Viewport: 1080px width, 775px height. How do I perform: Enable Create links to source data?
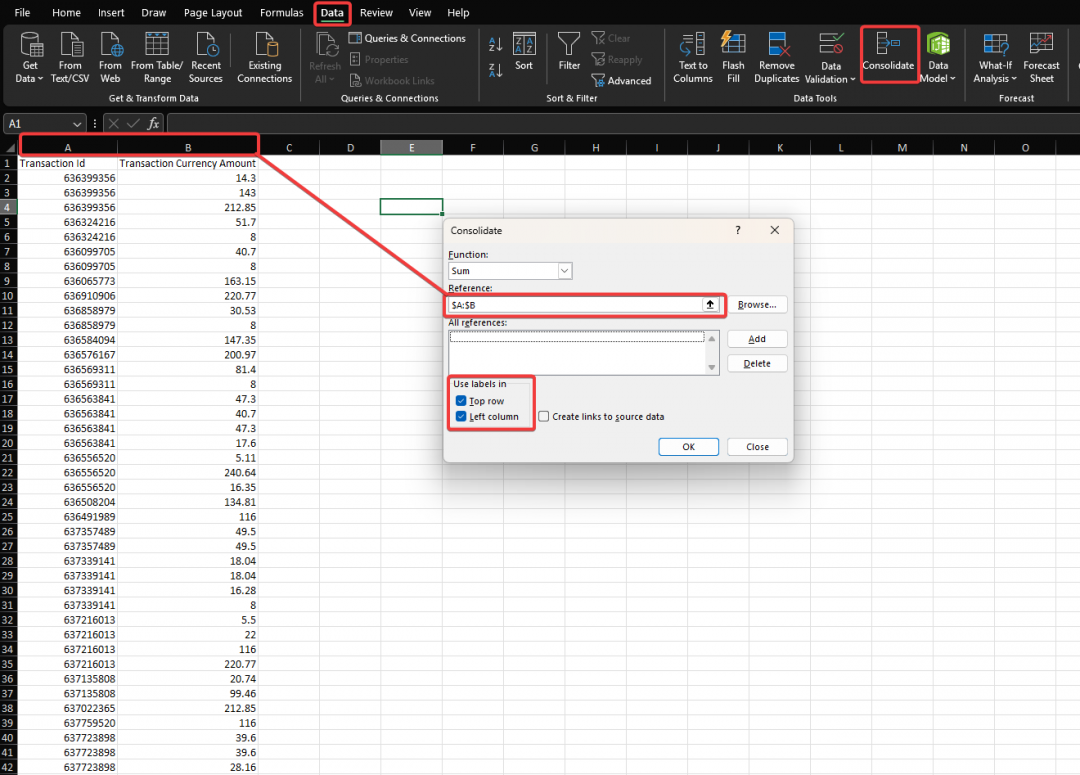545,416
